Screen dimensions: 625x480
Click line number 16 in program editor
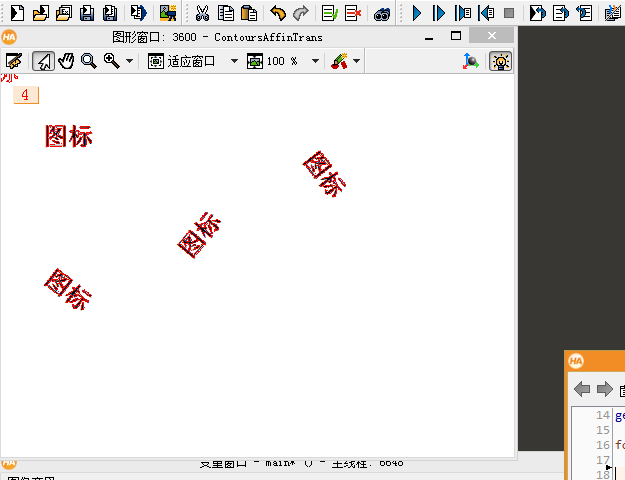click(603, 445)
